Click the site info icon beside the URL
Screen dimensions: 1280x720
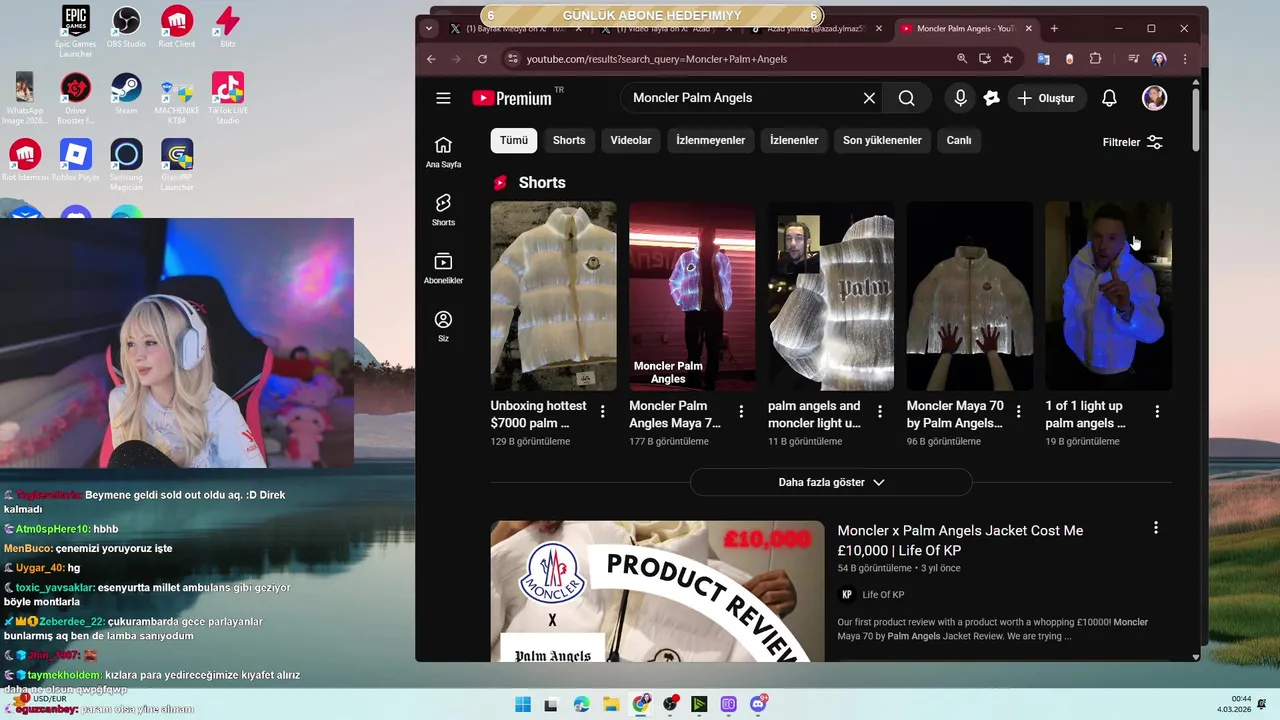tap(512, 59)
